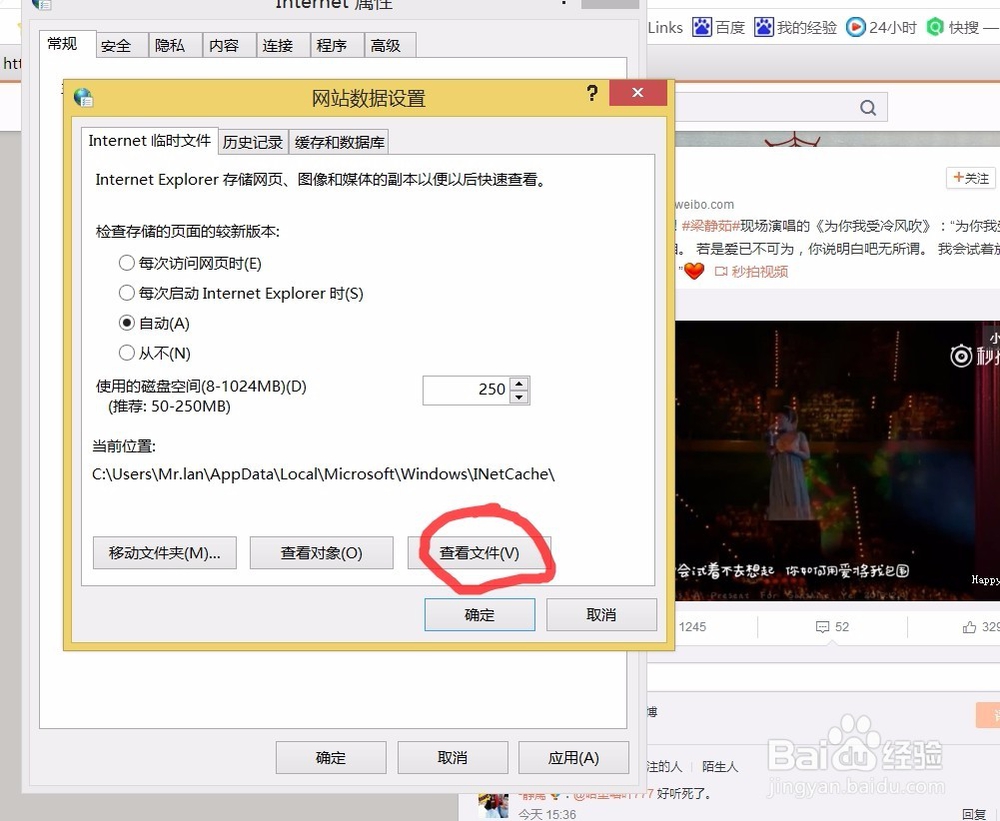The width and height of the screenshot is (1000, 821).
Task: Increase disk space value with the up stepper arrow
Action: 520,384
